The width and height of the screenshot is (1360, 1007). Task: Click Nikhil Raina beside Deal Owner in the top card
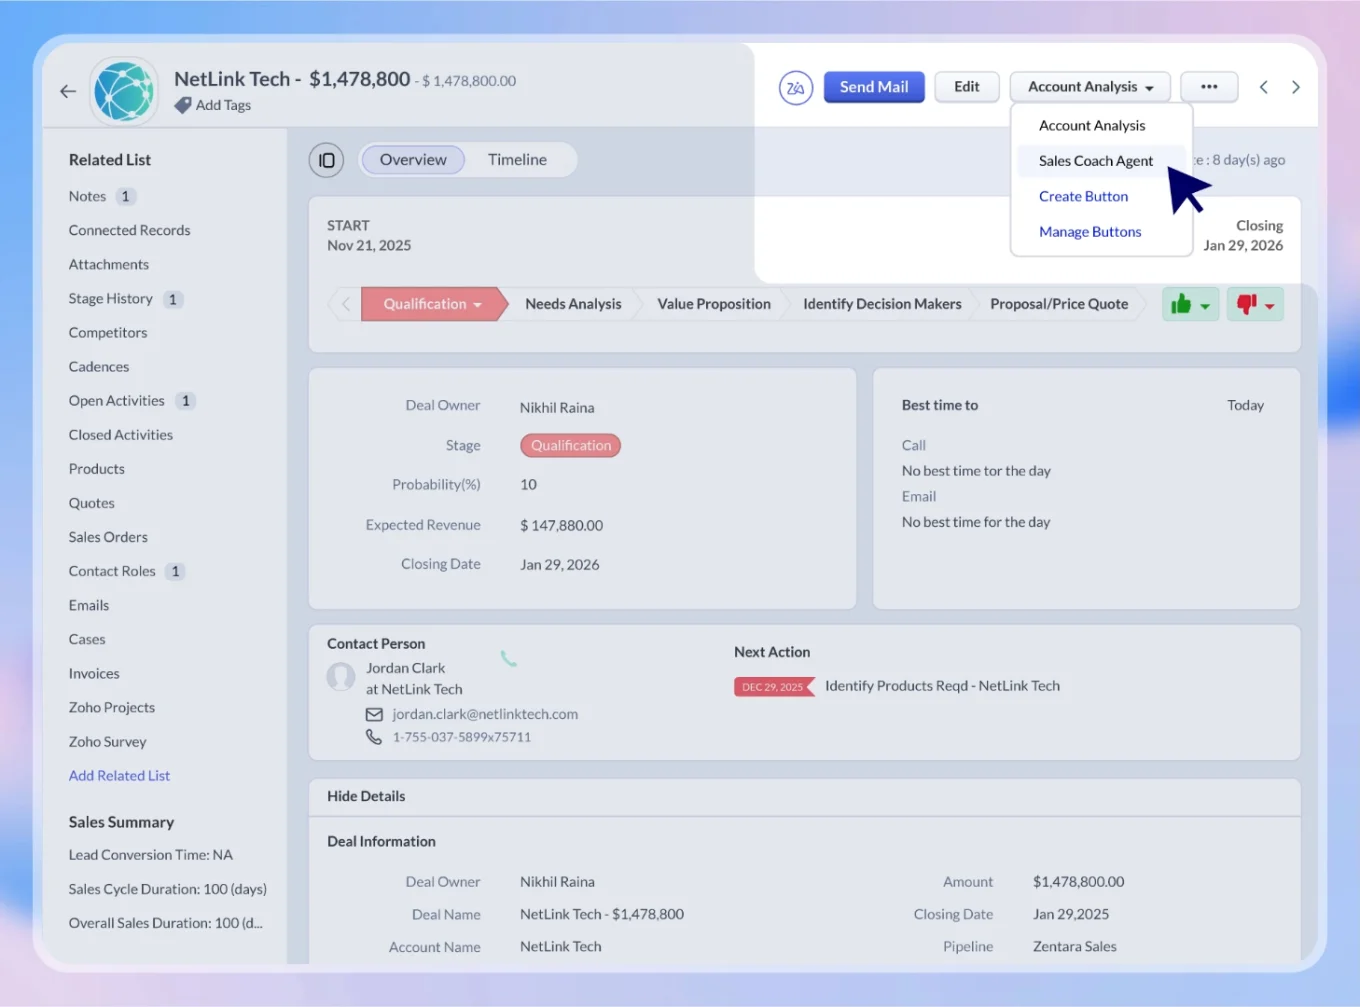pyautogui.click(x=557, y=408)
